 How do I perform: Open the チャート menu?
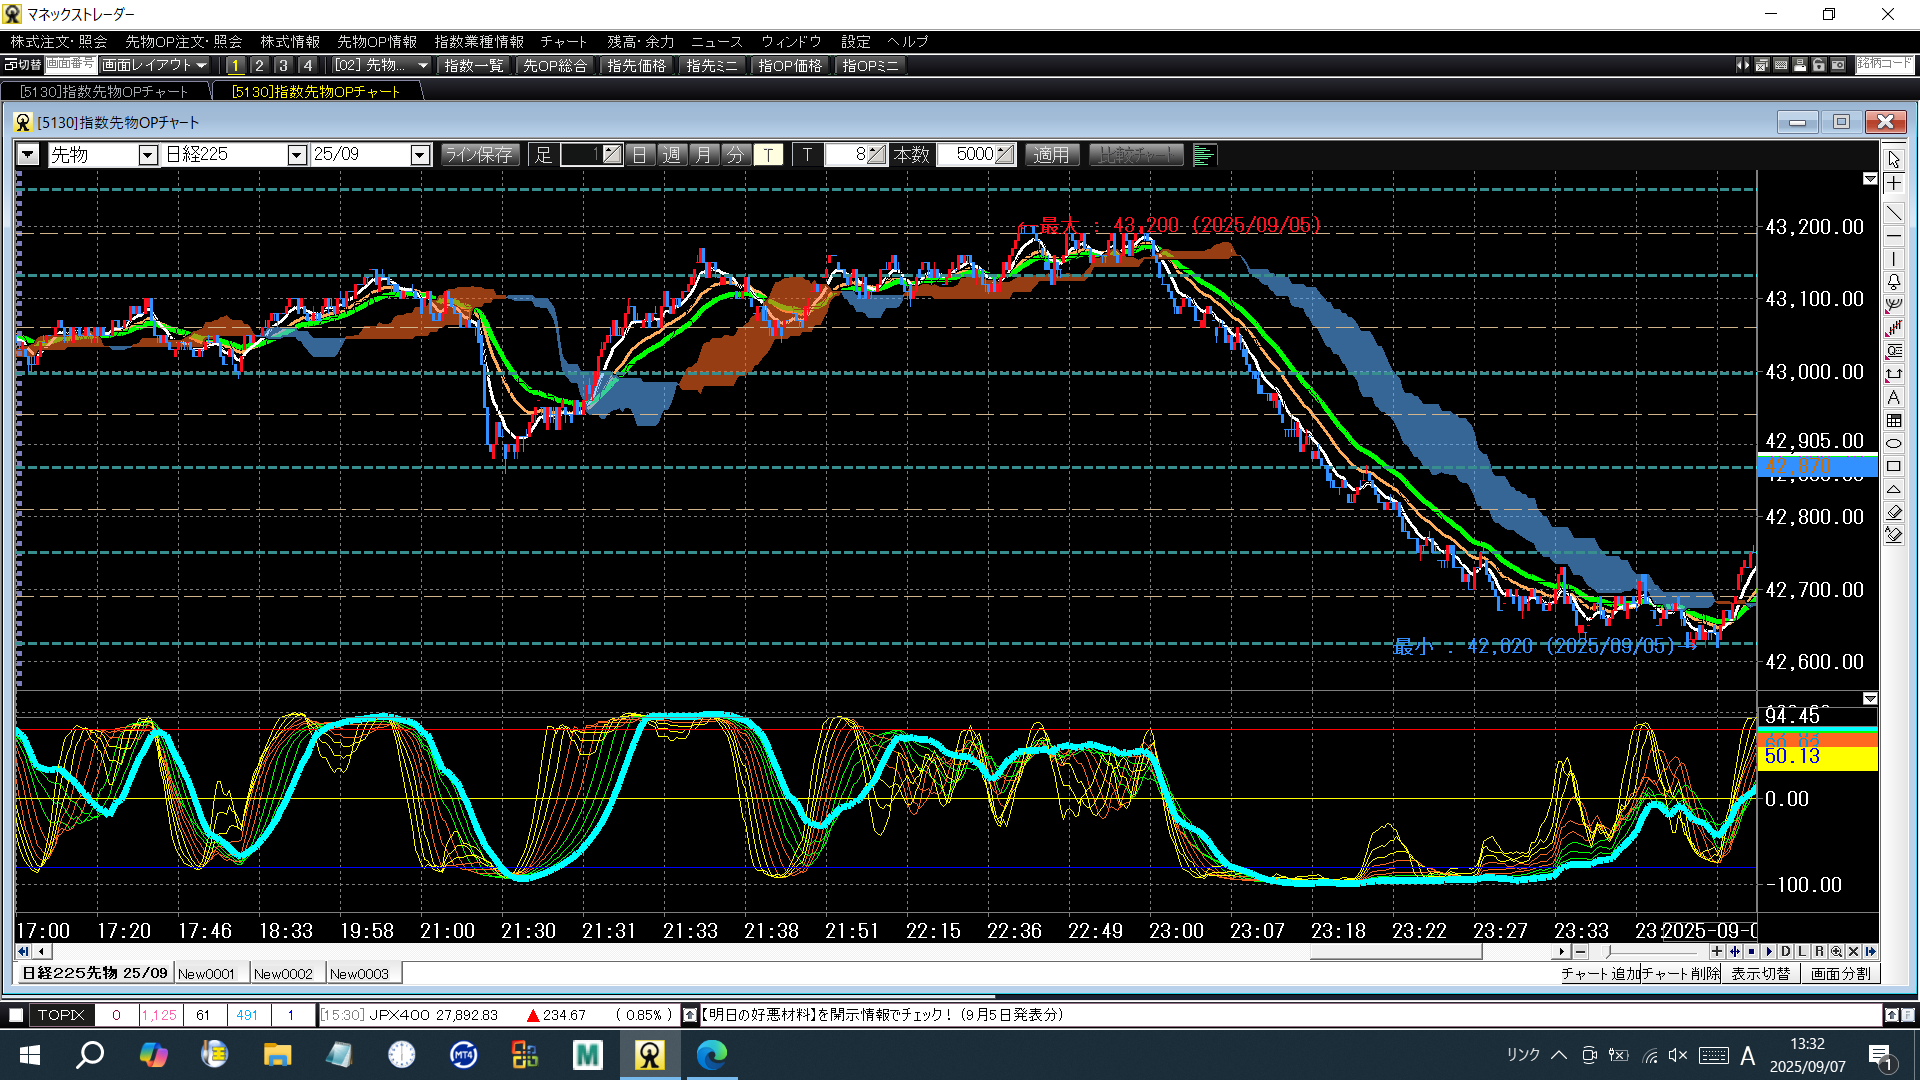[x=563, y=41]
